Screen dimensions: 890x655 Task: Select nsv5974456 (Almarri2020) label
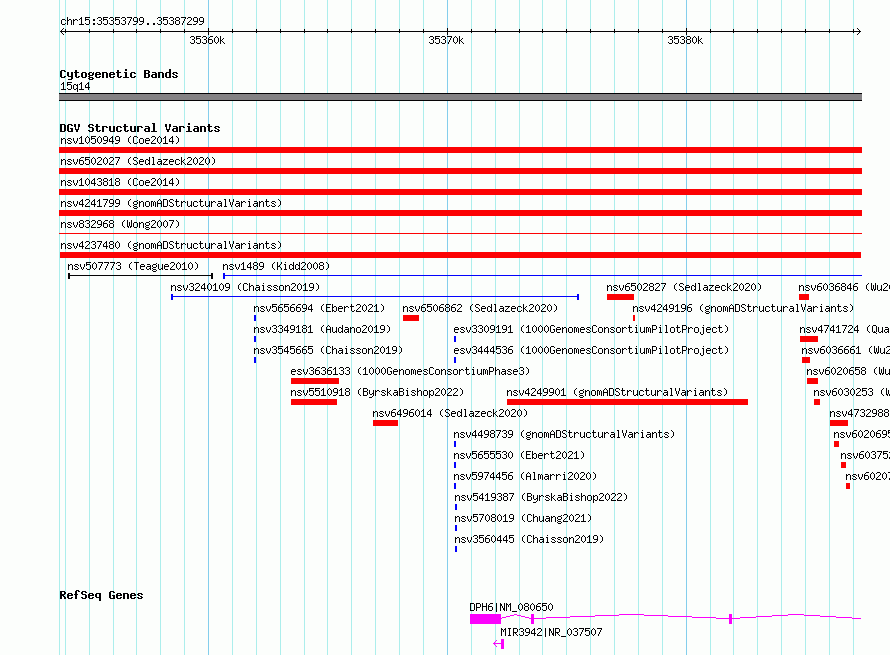525,476
